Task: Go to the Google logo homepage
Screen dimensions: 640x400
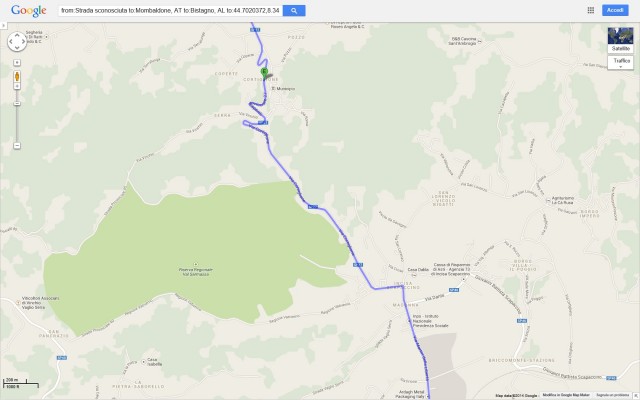Action: (29, 11)
